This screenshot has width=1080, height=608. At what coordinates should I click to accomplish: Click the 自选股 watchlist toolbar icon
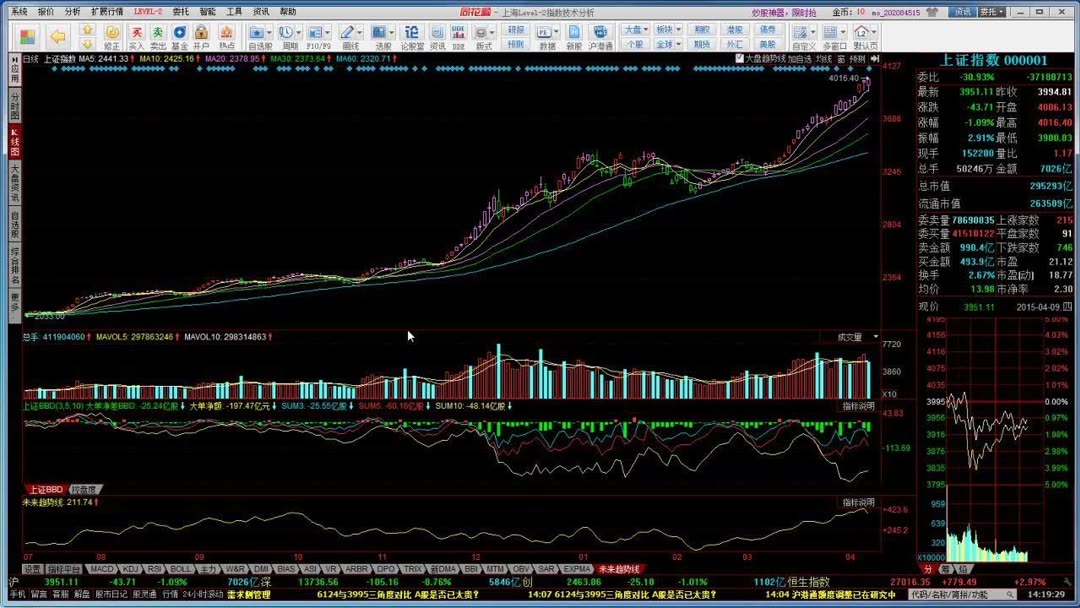[x=258, y=30]
